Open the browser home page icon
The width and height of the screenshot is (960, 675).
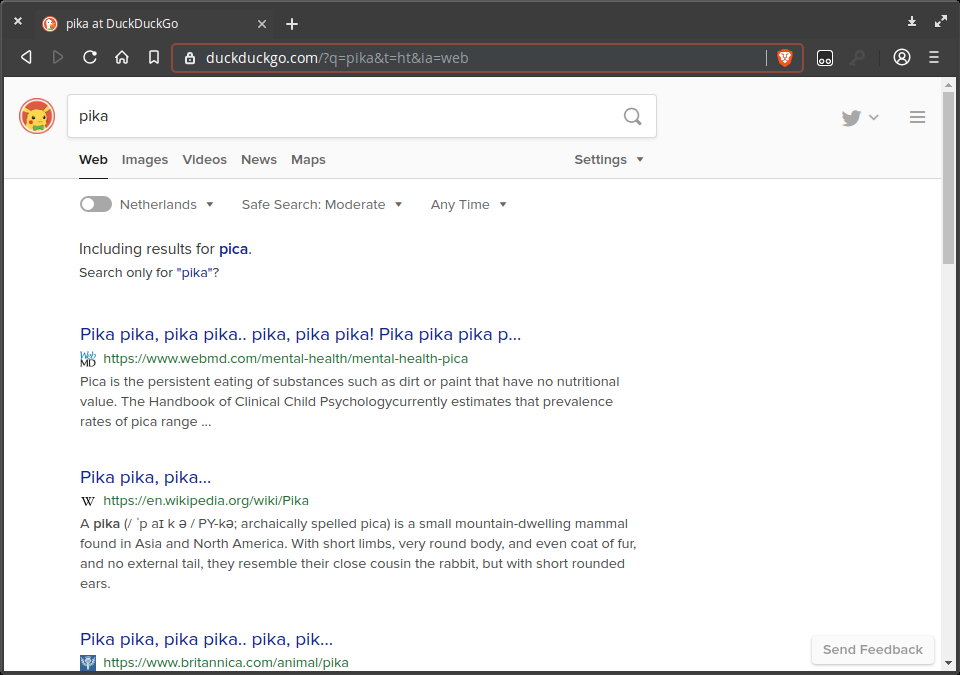[x=122, y=58]
